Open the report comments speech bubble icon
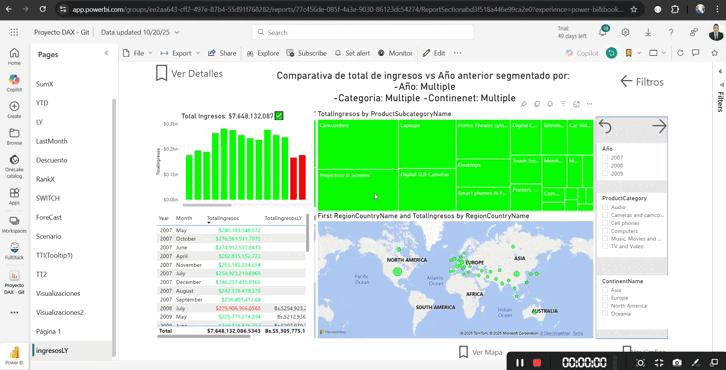Image resolution: width=726 pixels, height=370 pixels. pos(695,53)
